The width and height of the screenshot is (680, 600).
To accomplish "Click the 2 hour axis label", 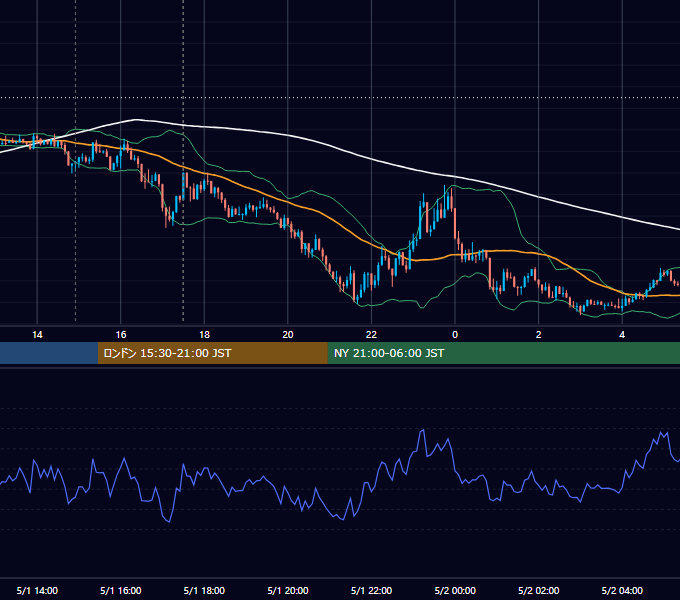I will click(539, 335).
